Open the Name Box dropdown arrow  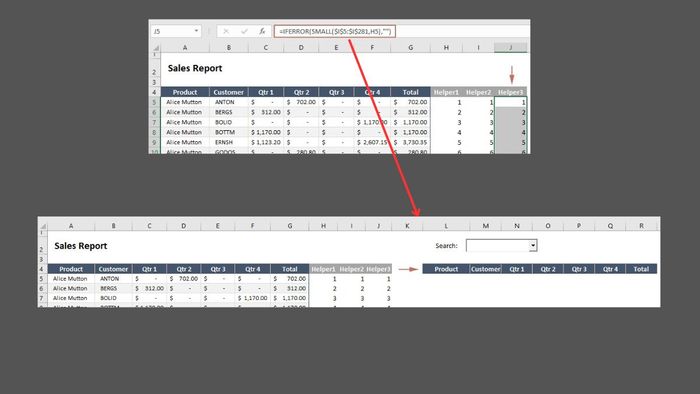(196, 31)
